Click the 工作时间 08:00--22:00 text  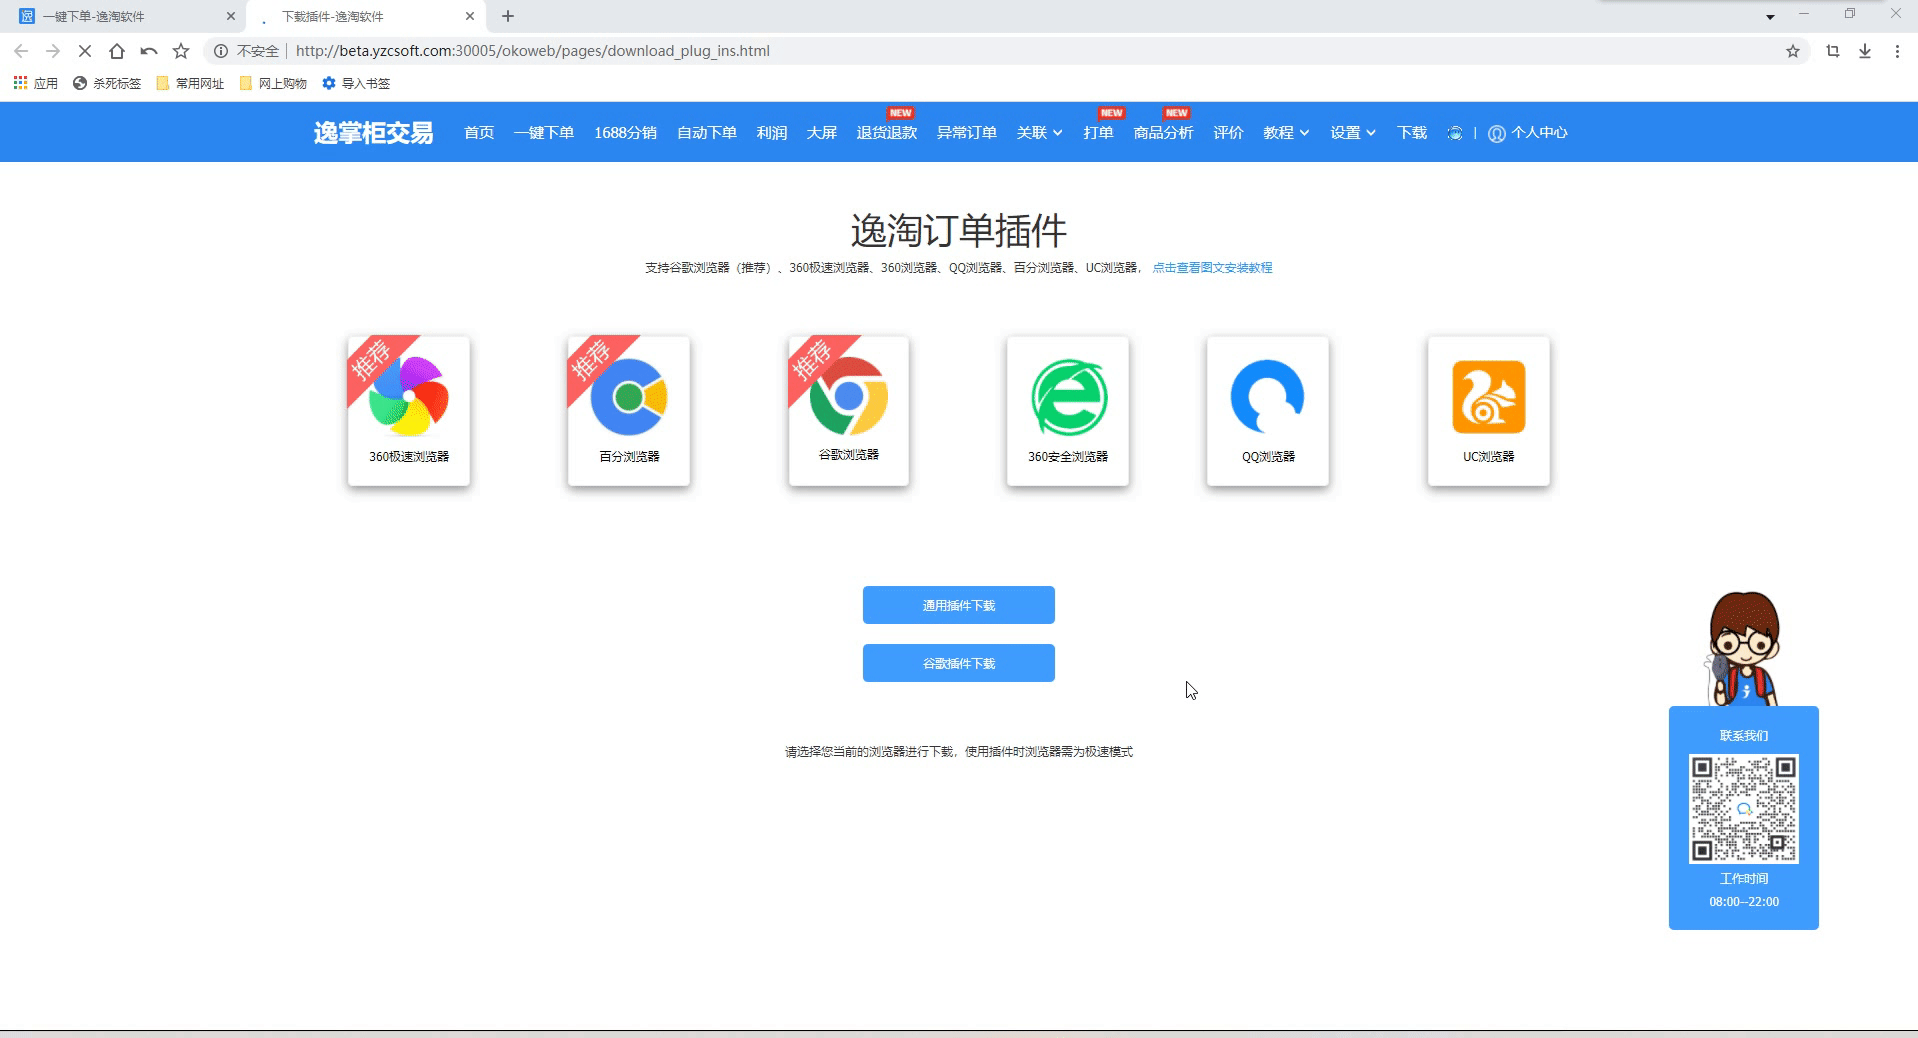click(x=1744, y=890)
